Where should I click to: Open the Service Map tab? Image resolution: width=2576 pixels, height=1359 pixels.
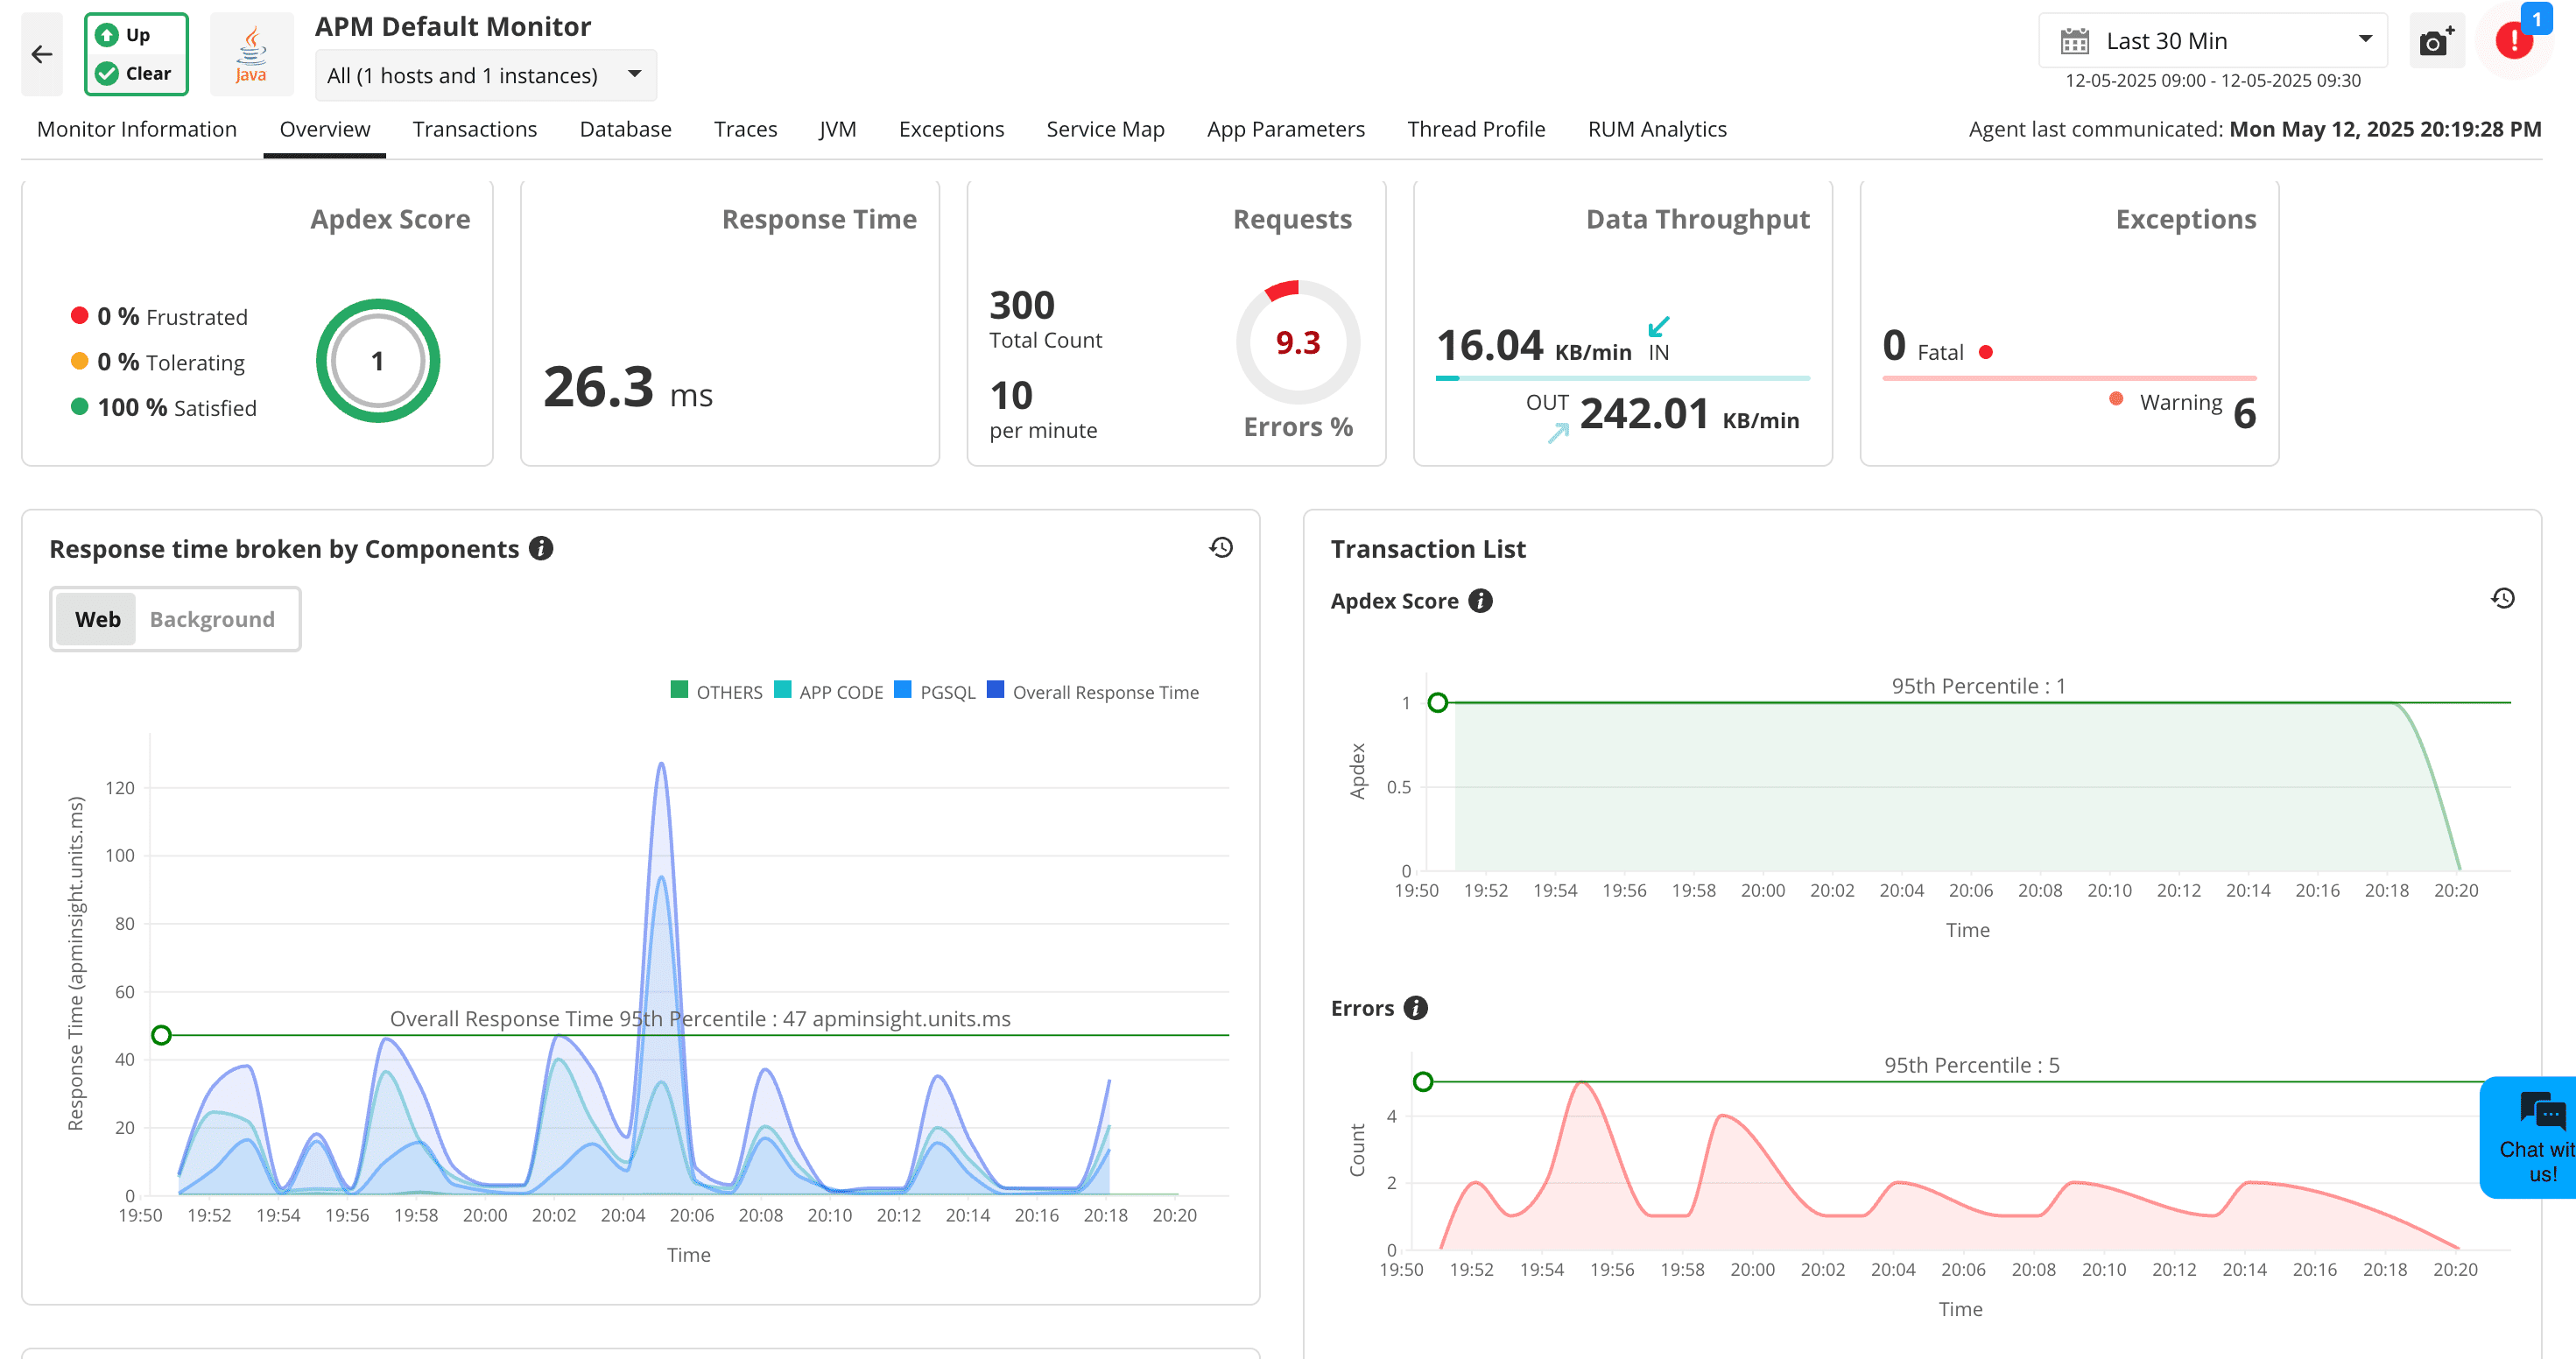pyautogui.click(x=1105, y=129)
